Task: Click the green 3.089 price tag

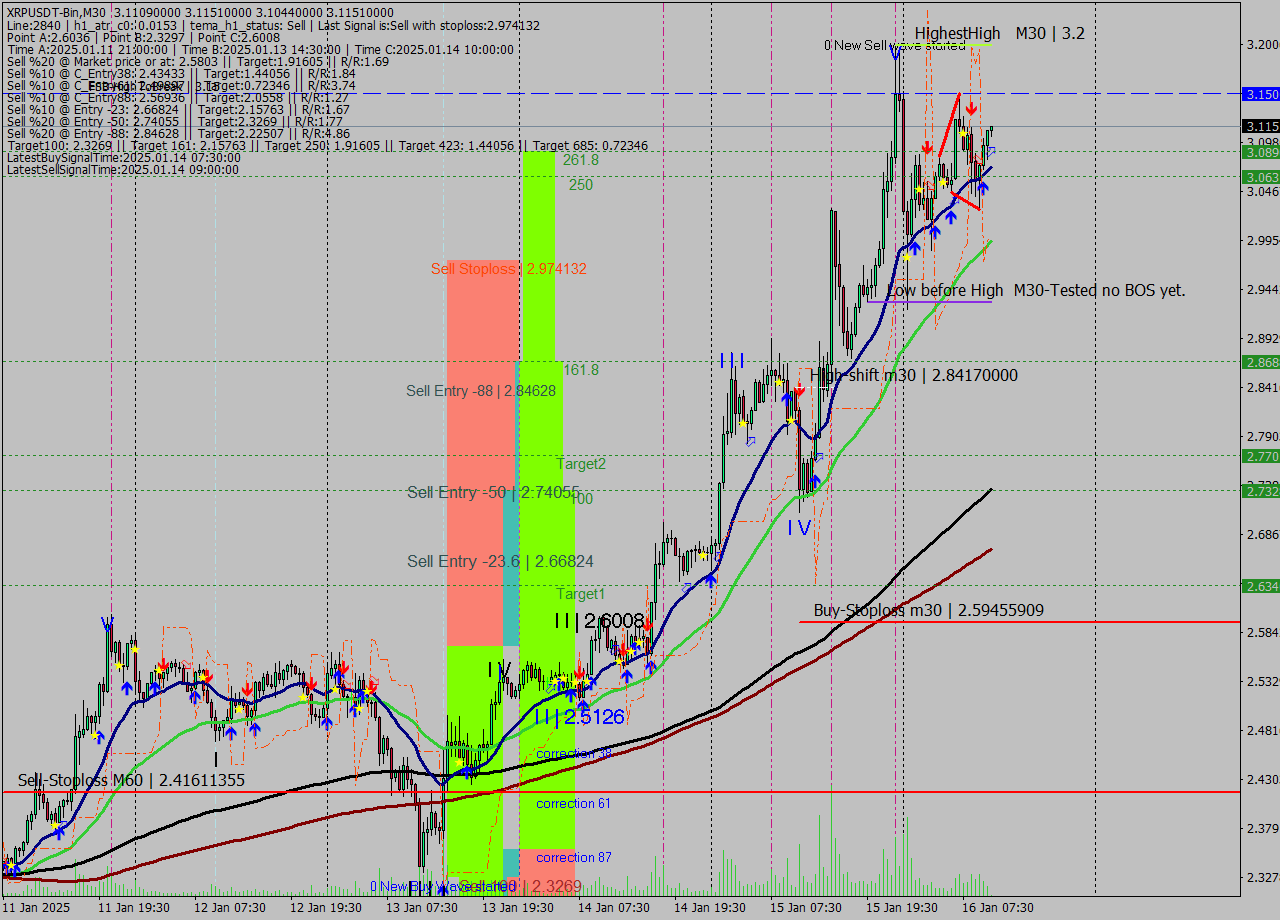Action: pyautogui.click(x=1261, y=152)
